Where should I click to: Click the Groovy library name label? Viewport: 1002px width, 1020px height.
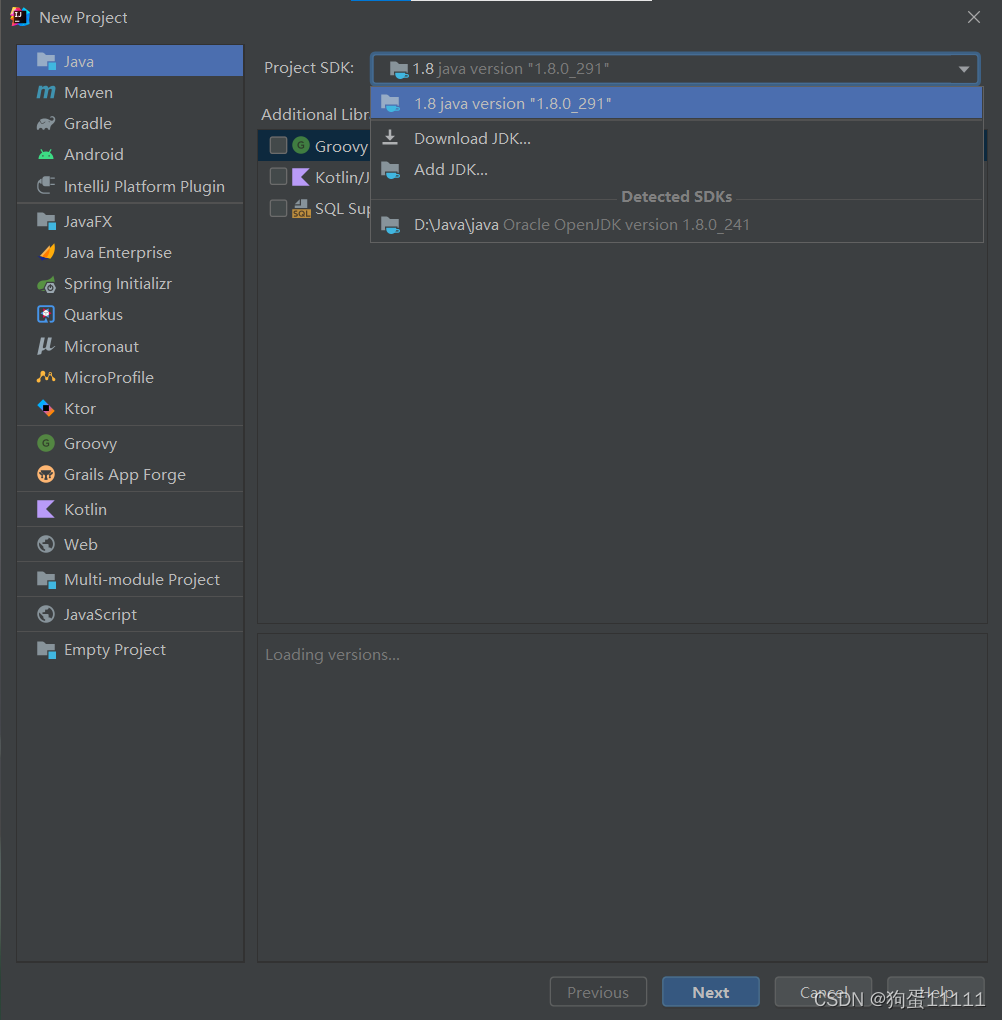(342, 146)
